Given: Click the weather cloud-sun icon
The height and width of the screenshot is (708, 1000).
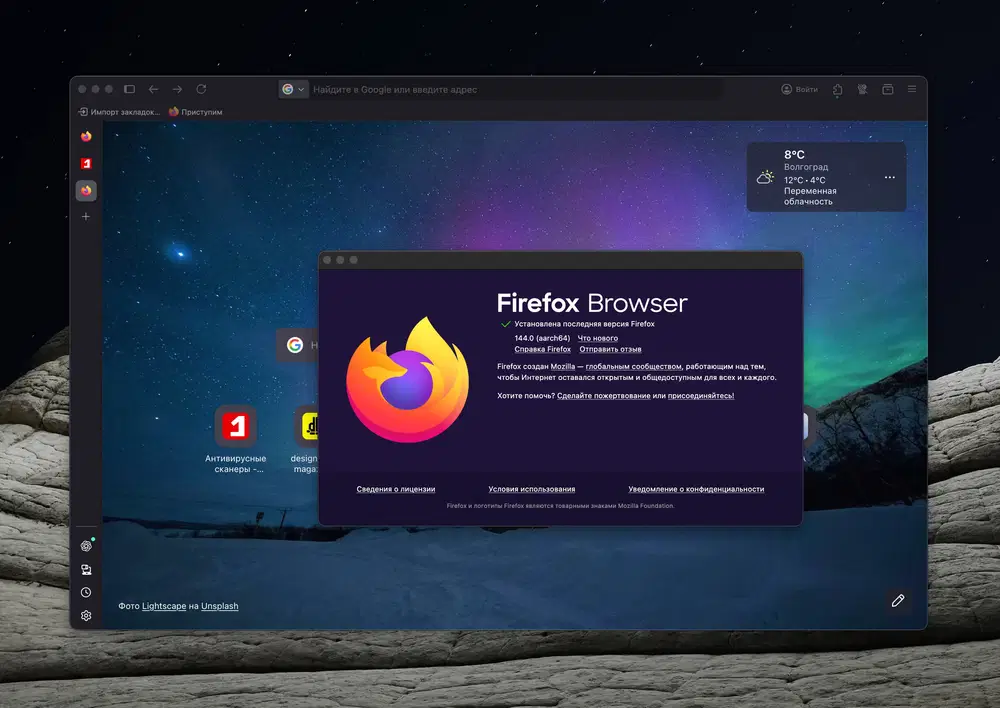Looking at the screenshot, I should 765,177.
